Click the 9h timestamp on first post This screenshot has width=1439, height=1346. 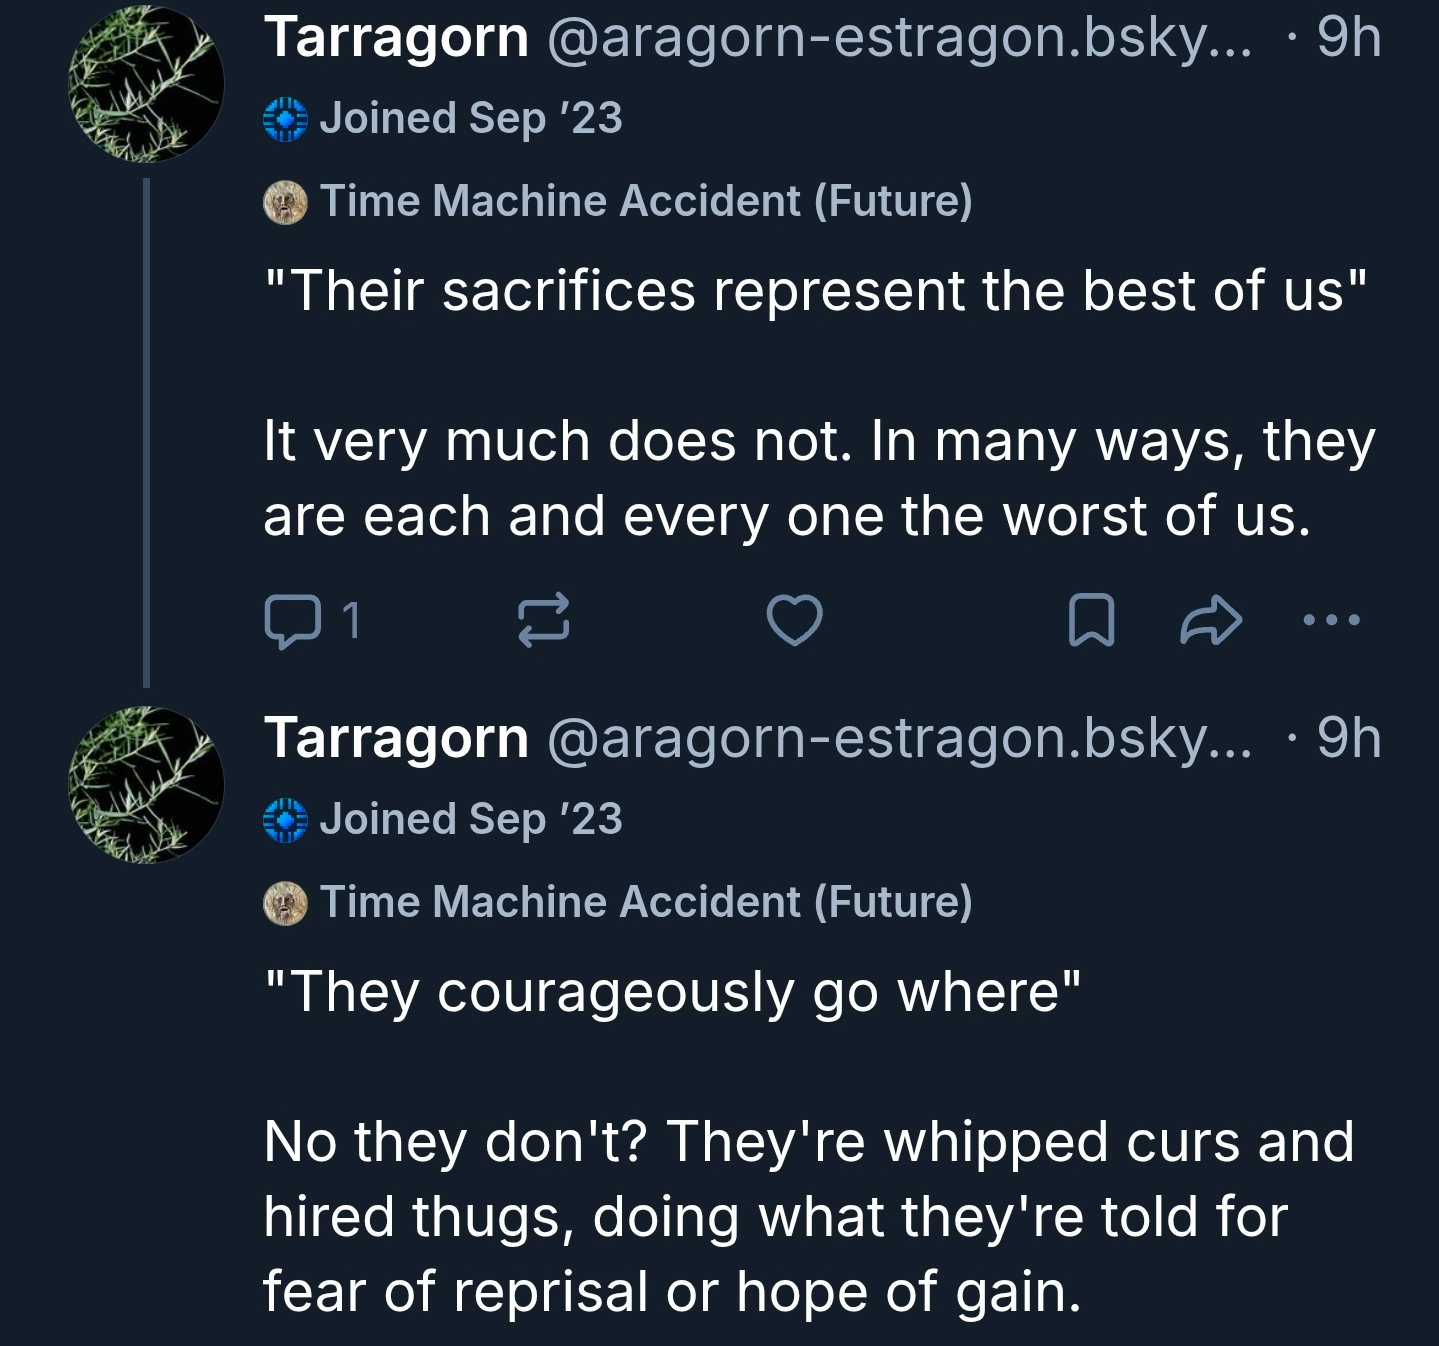click(1349, 38)
